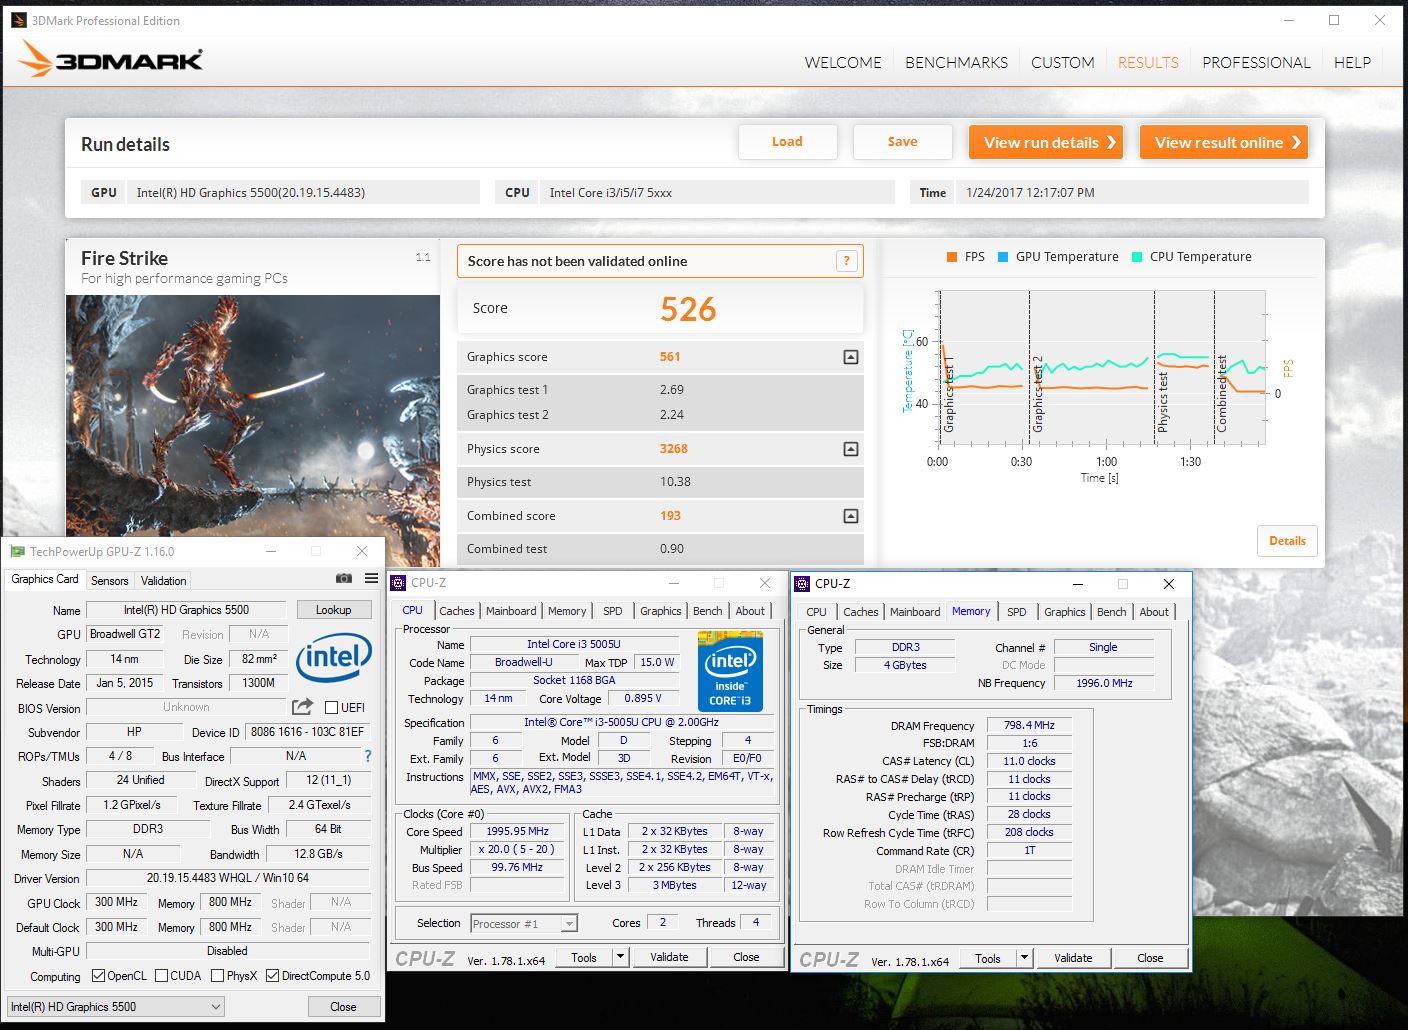Viewport: 1408px width, 1030px height.
Task: Click the score validation help question mark
Action: pyautogui.click(x=846, y=261)
